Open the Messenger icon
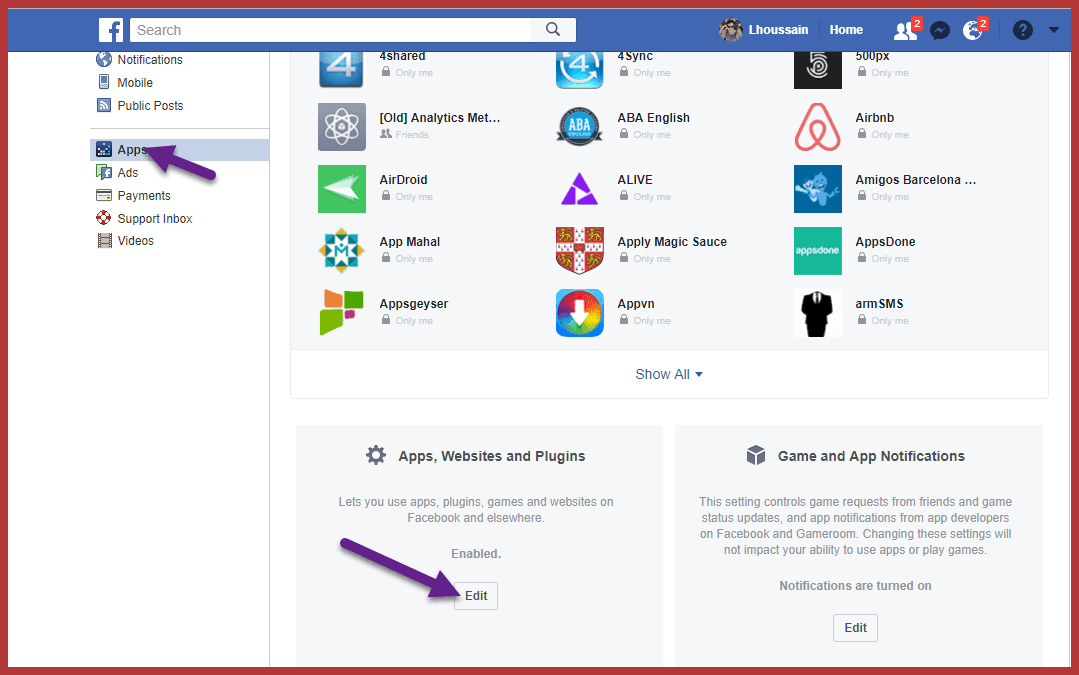This screenshot has height=675, width=1079. point(939,30)
